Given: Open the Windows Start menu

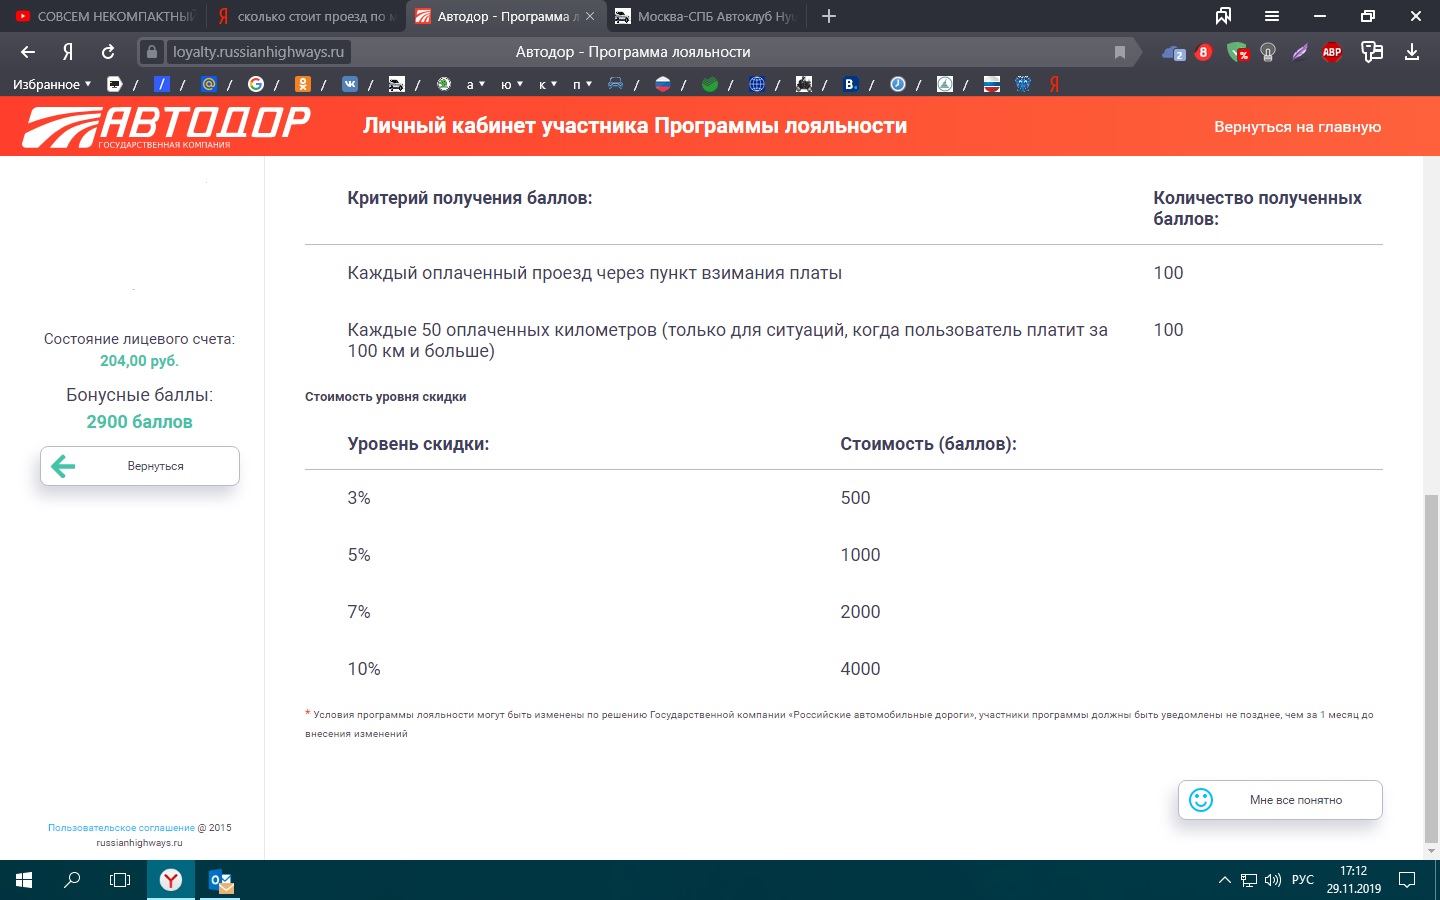Looking at the screenshot, I should pos(24,880).
